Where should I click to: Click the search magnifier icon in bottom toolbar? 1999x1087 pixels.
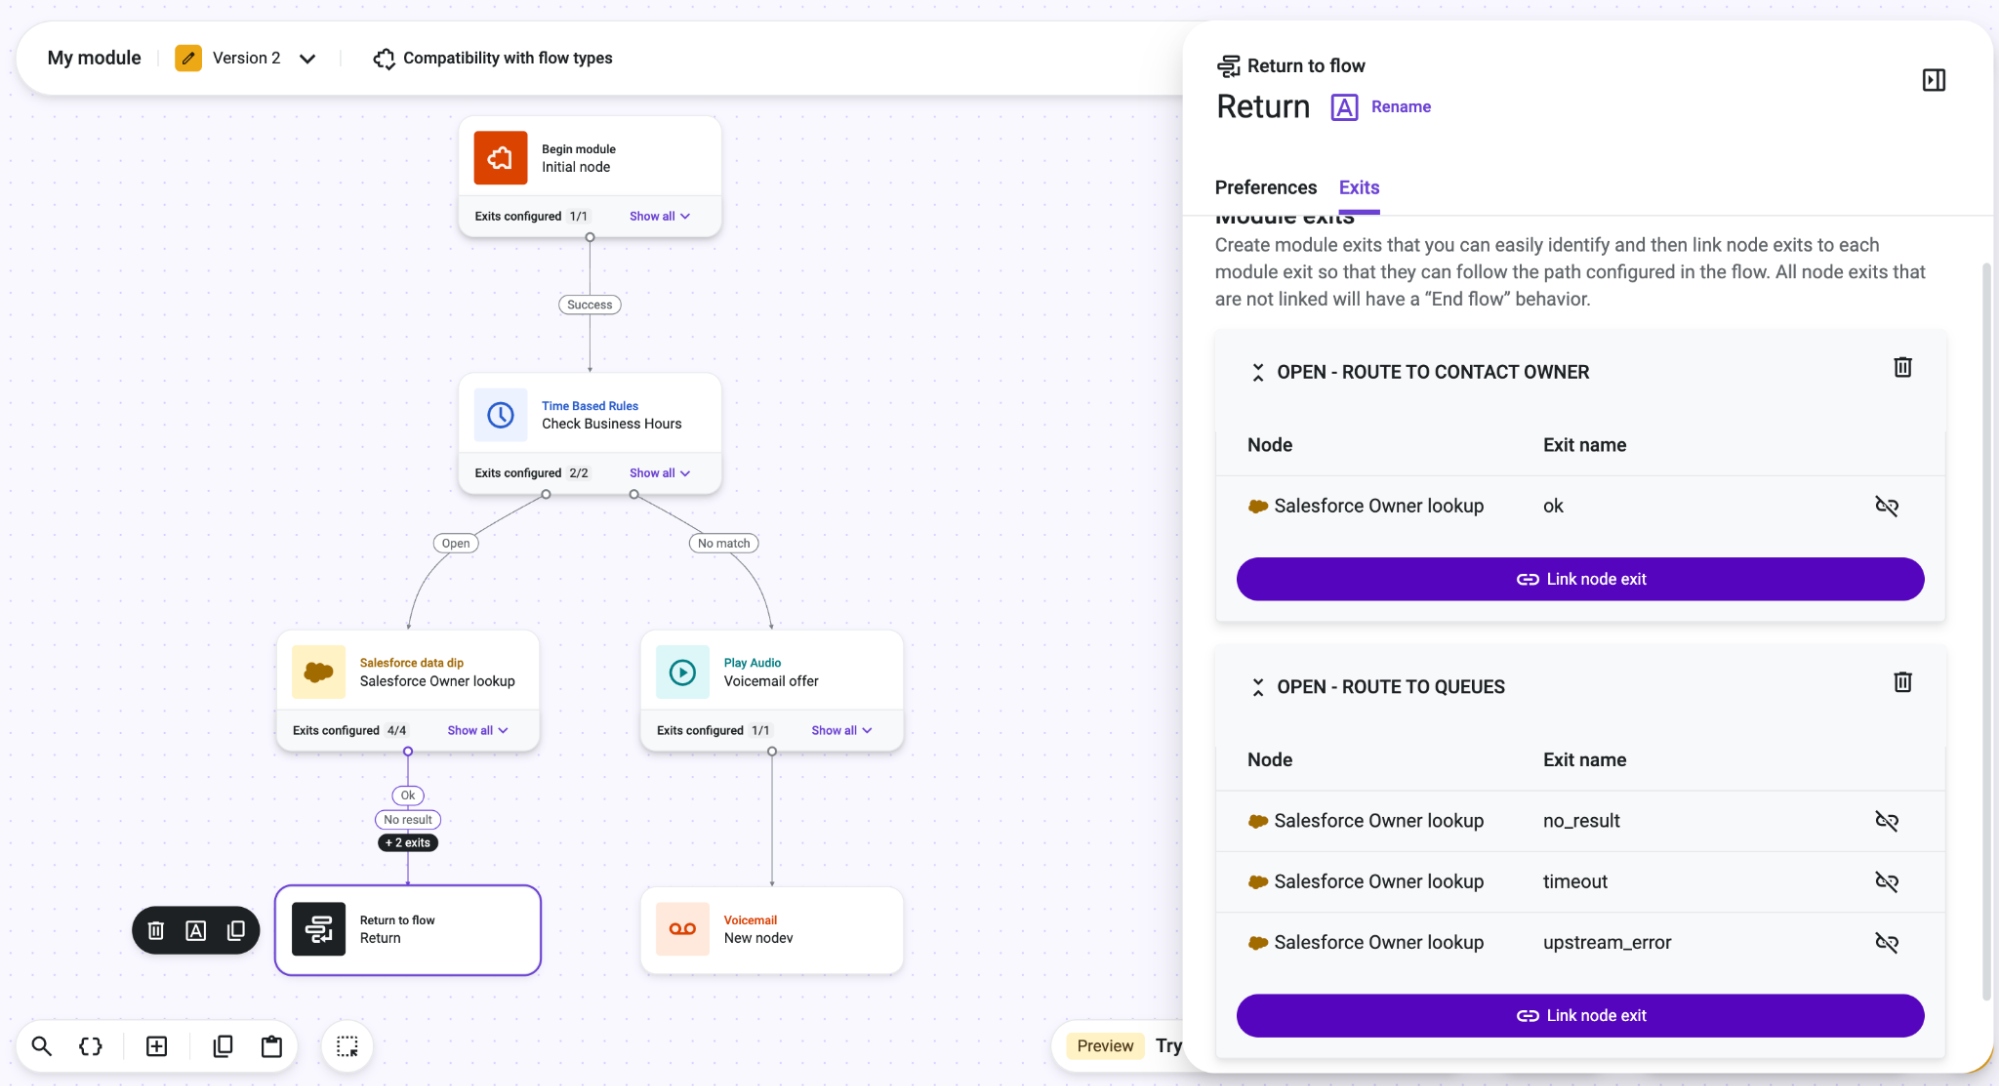41,1046
